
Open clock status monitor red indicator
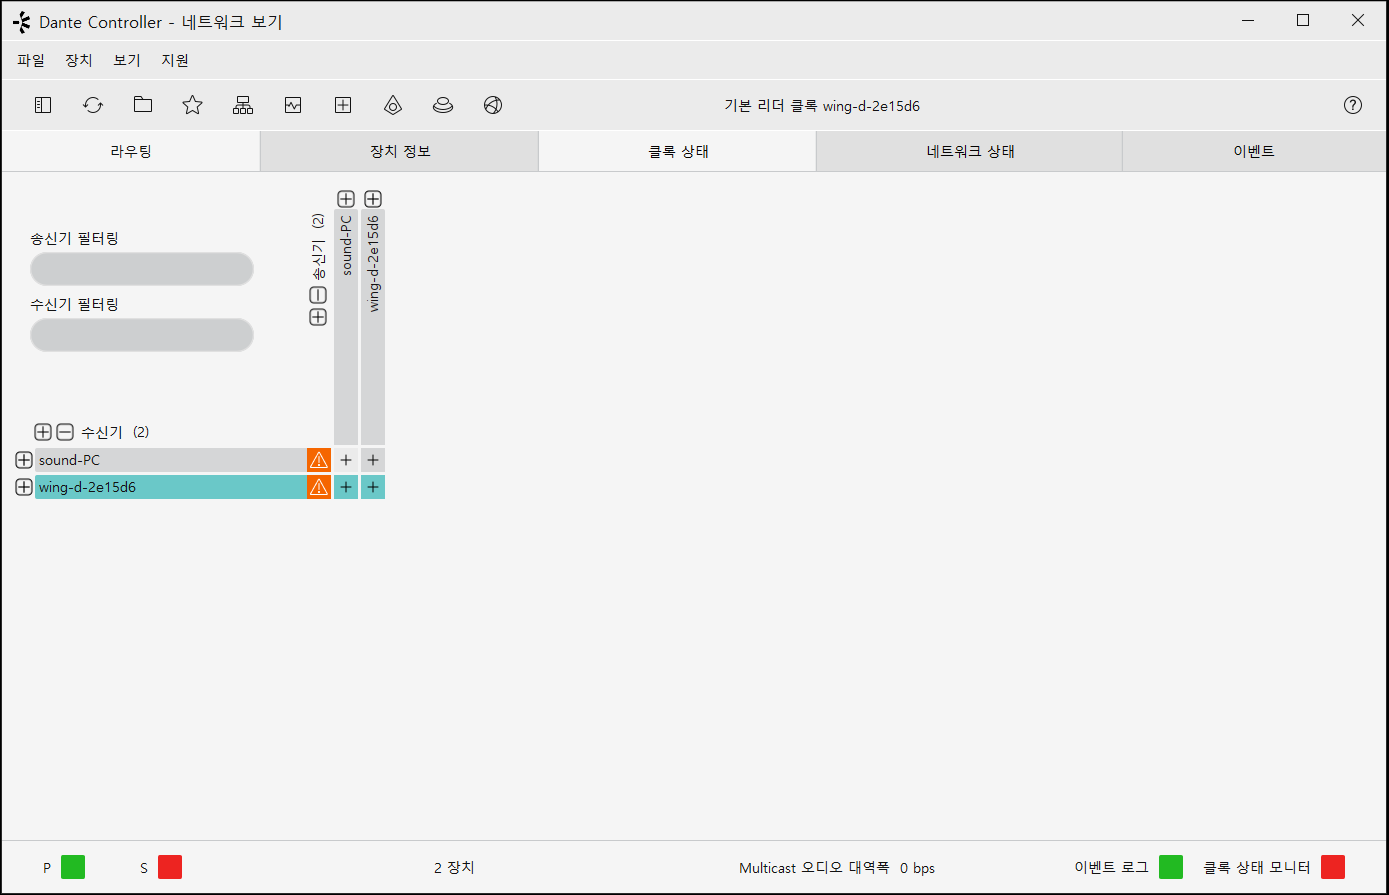click(1333, 867)
